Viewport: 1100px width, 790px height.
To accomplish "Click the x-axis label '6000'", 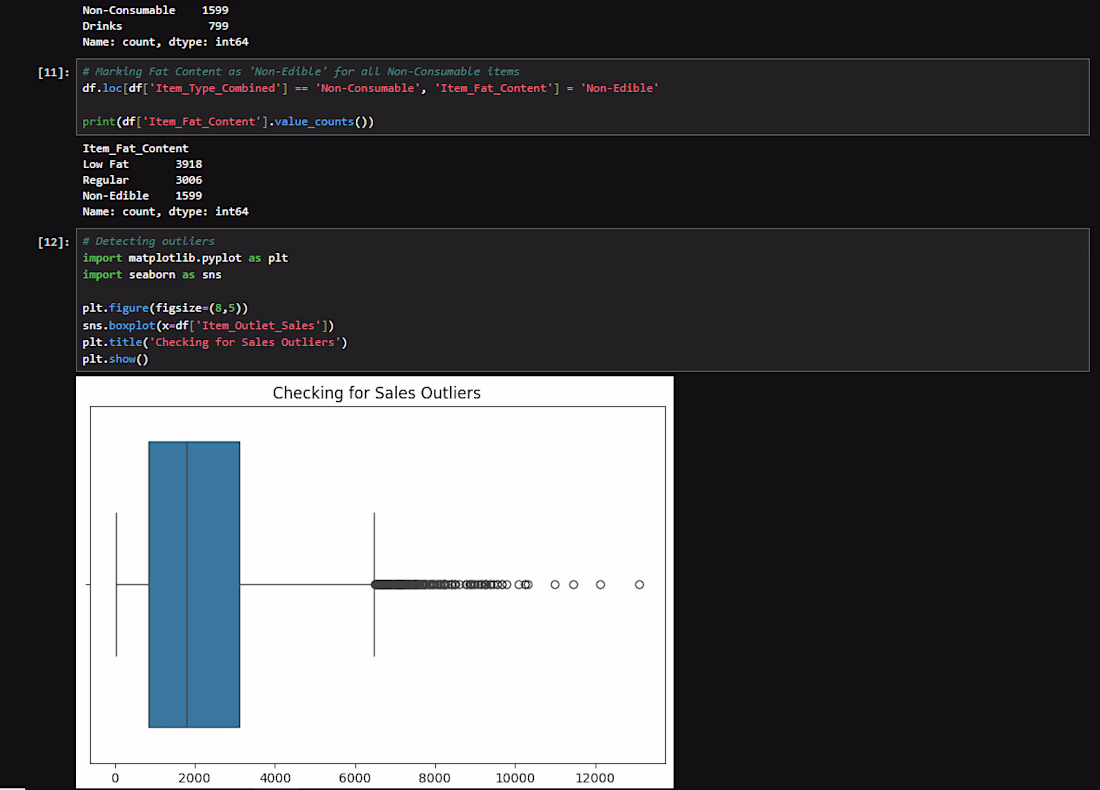I will pos(355,778).
